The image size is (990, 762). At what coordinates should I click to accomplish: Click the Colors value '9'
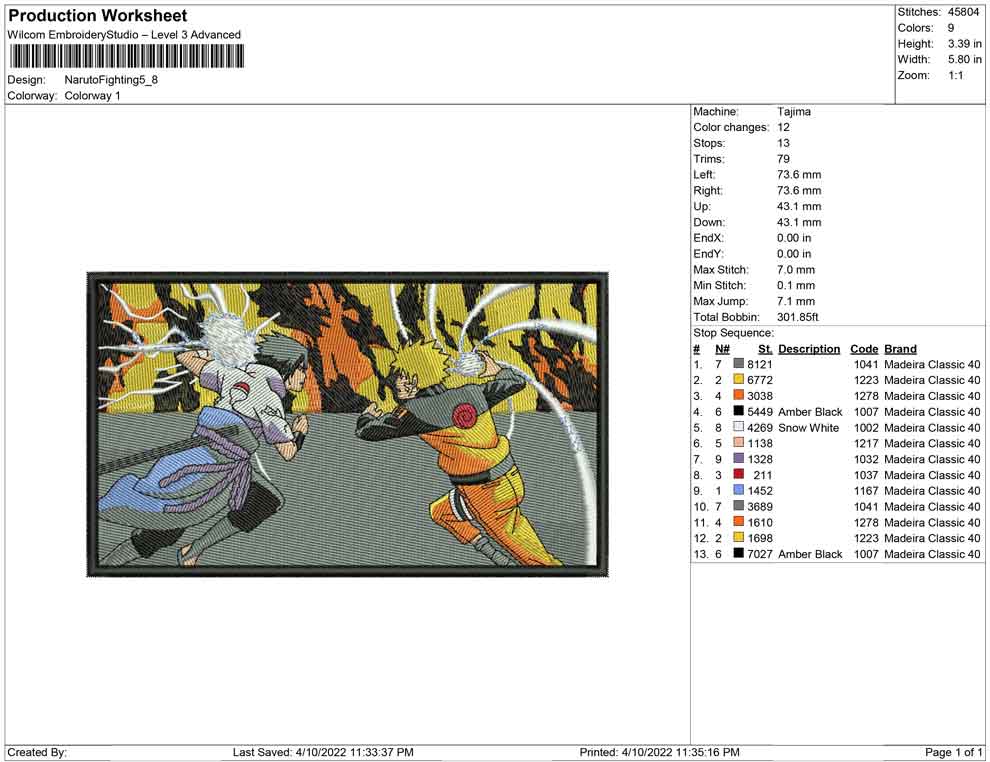click(x=951, y=28)
